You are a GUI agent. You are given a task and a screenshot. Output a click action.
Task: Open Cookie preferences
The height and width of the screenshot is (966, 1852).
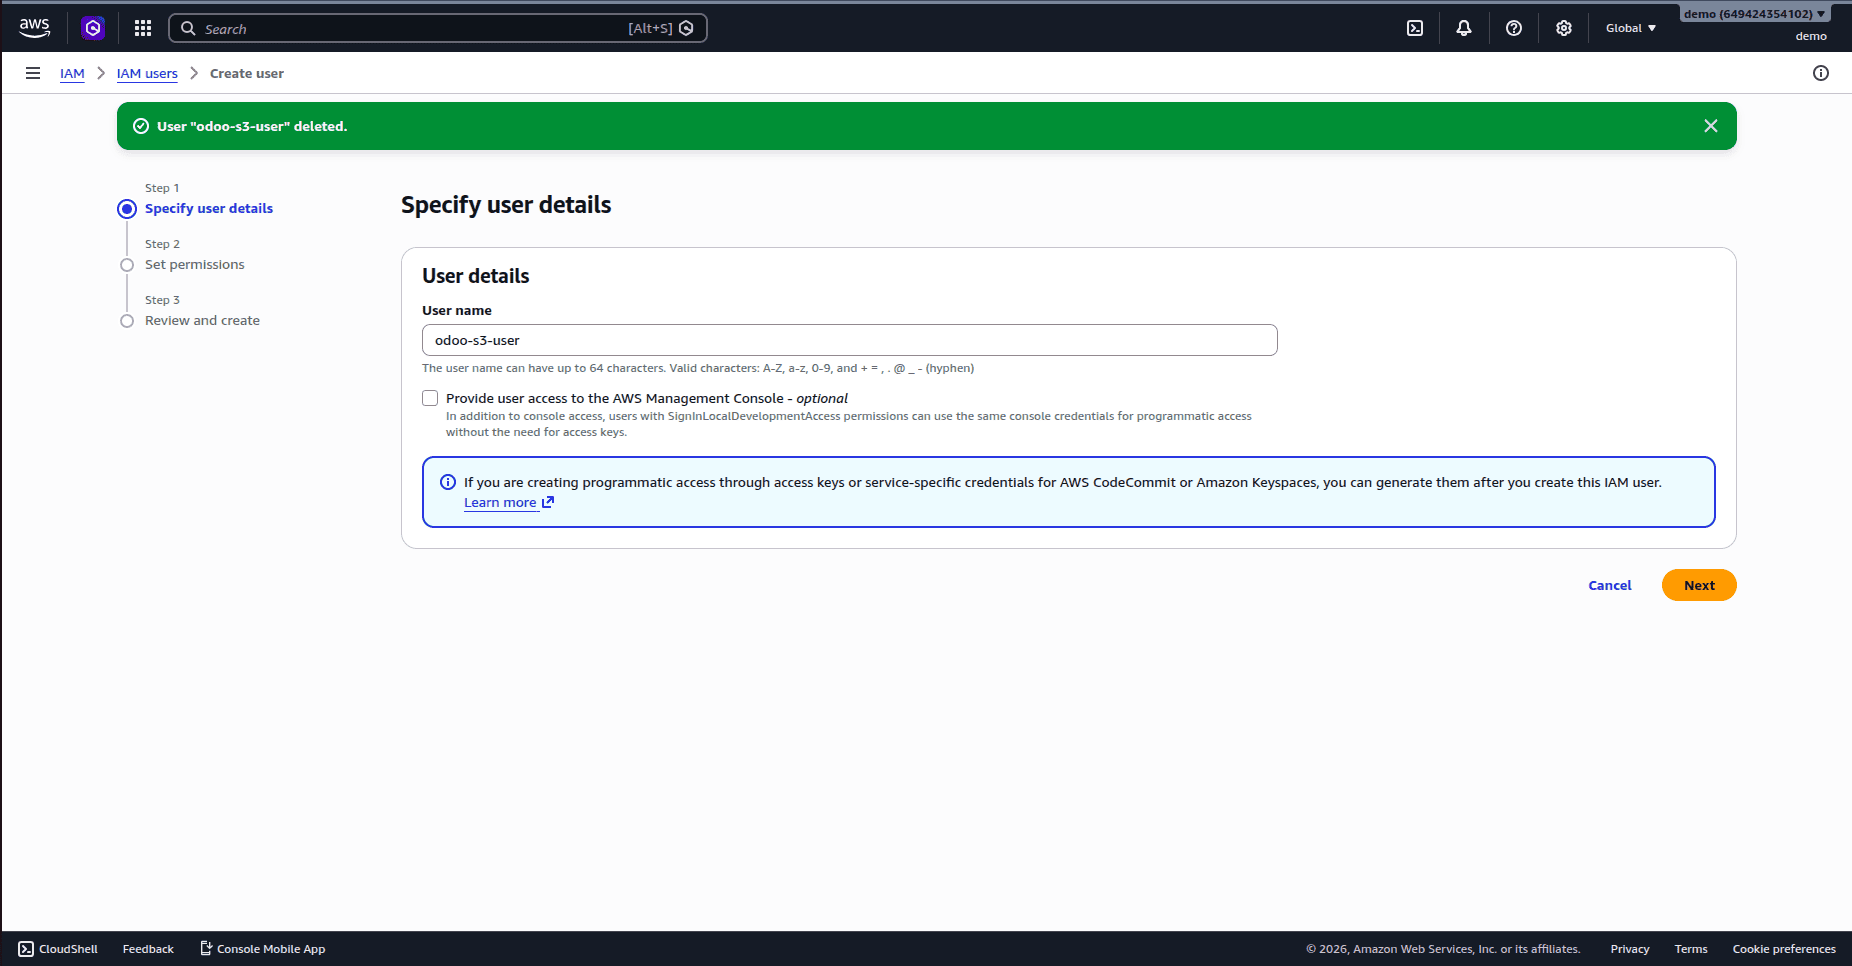(x=1784, y=949)
